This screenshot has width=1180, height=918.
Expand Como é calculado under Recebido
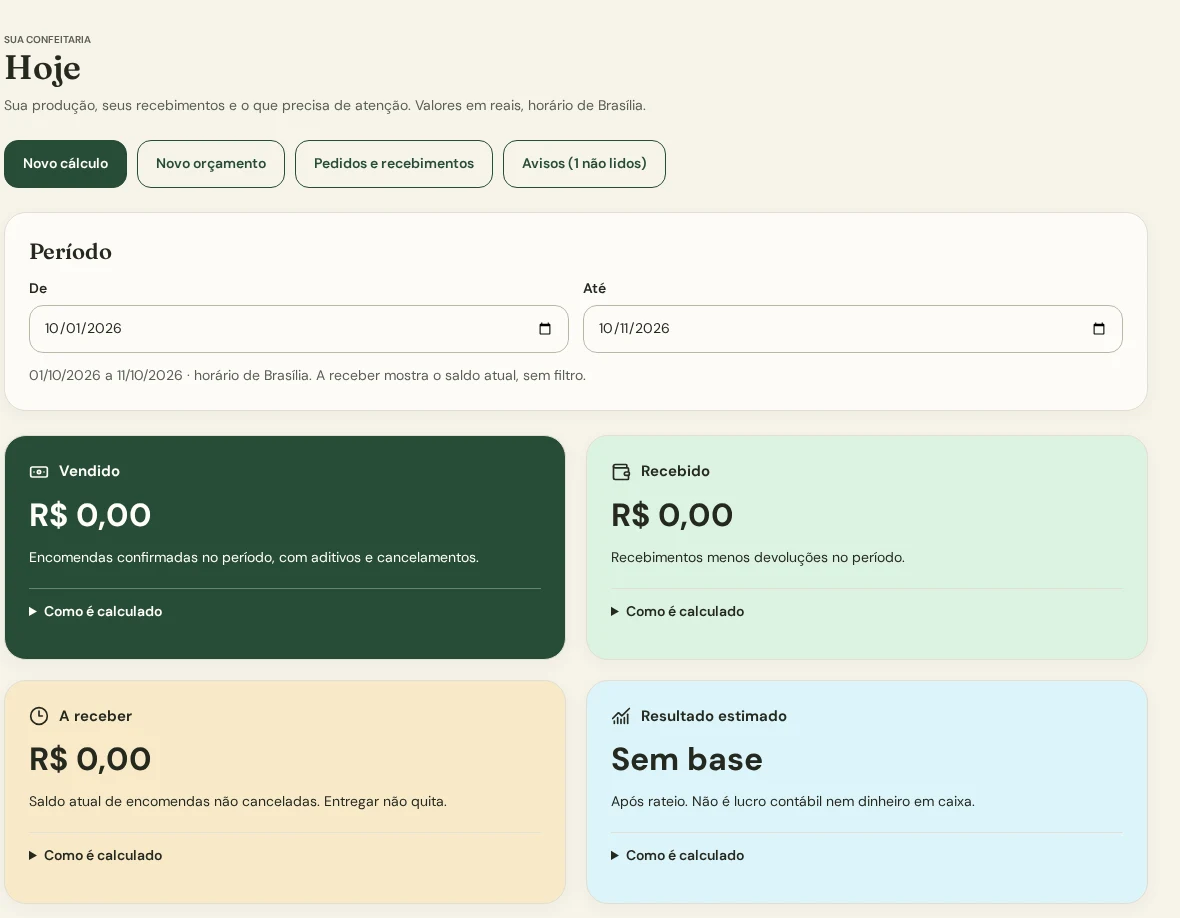click(678, 612)
